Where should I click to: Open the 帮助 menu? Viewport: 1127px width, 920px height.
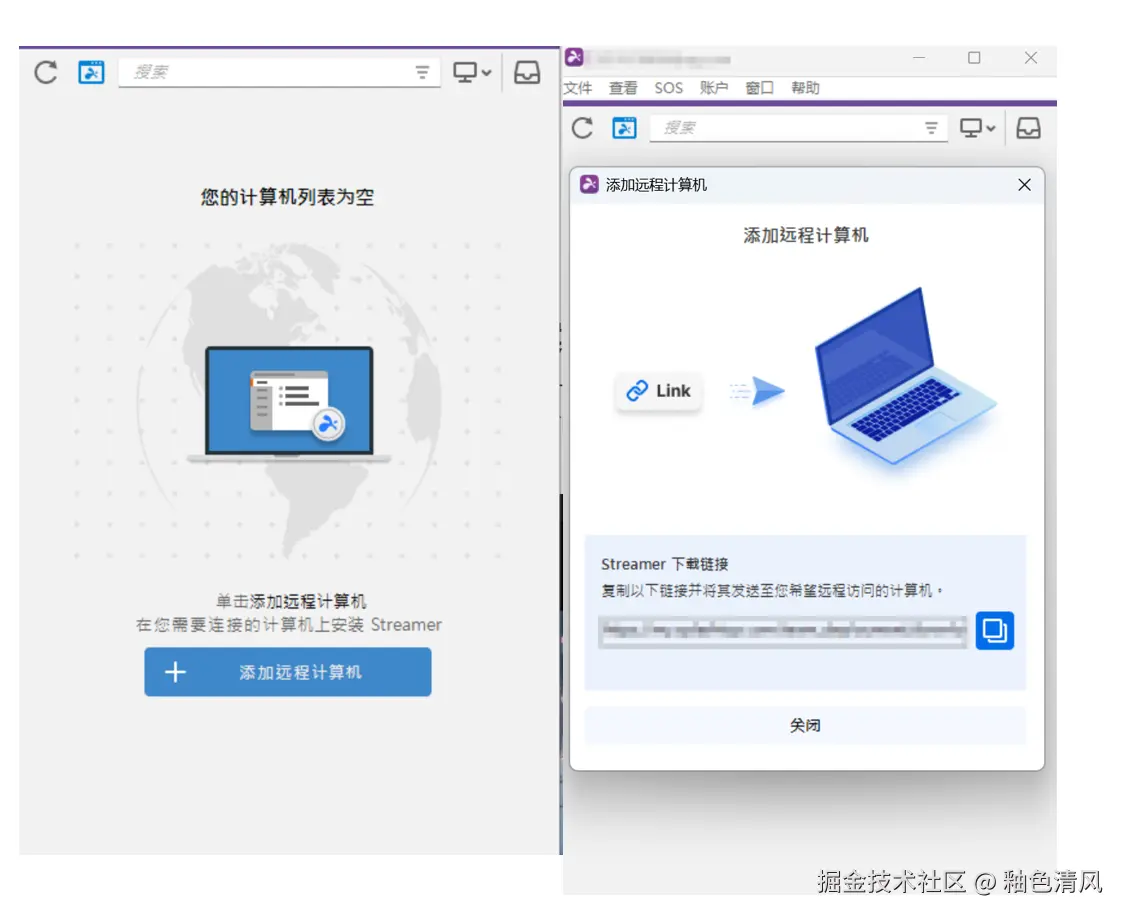pyautogui.click(x=805, y=88)
